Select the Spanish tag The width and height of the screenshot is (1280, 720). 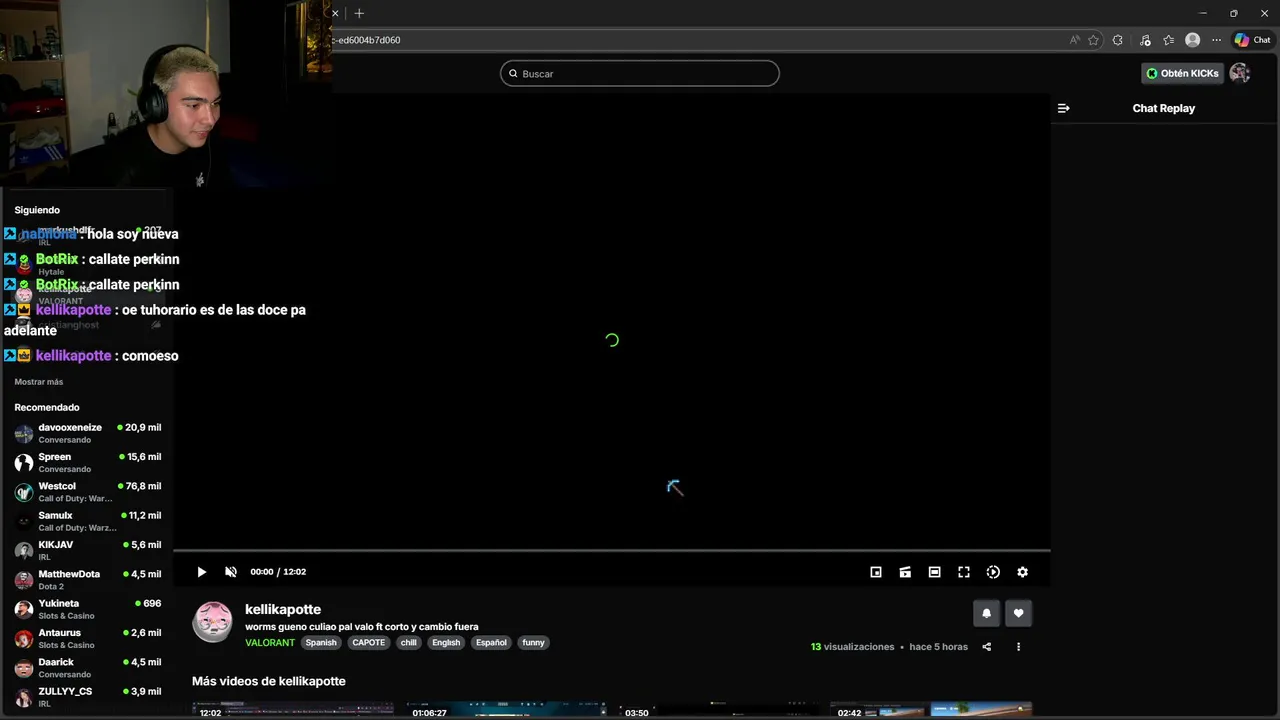pos(321,643)
